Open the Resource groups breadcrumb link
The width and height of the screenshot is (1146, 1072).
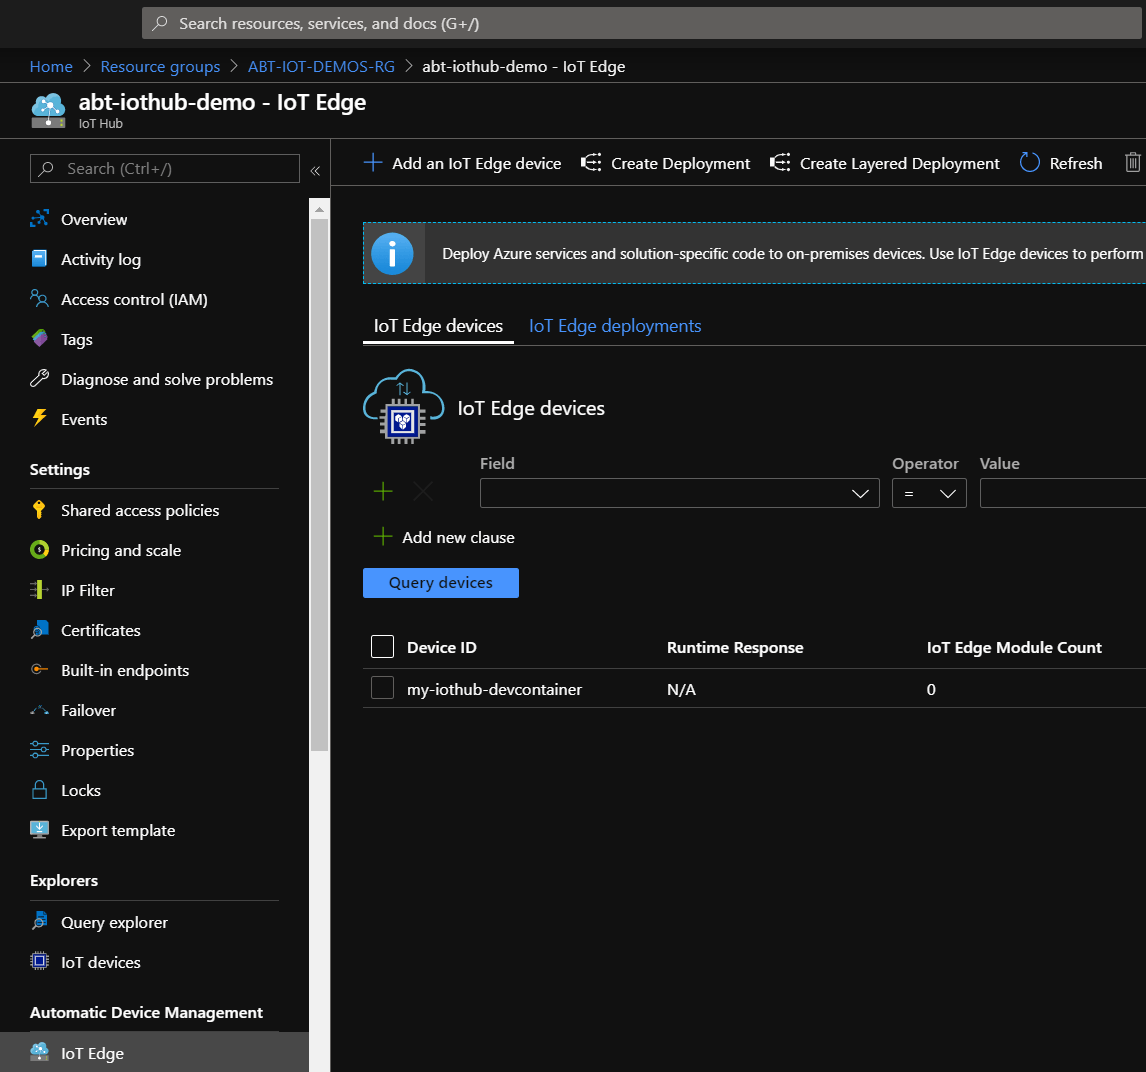[x=160, y=66]
